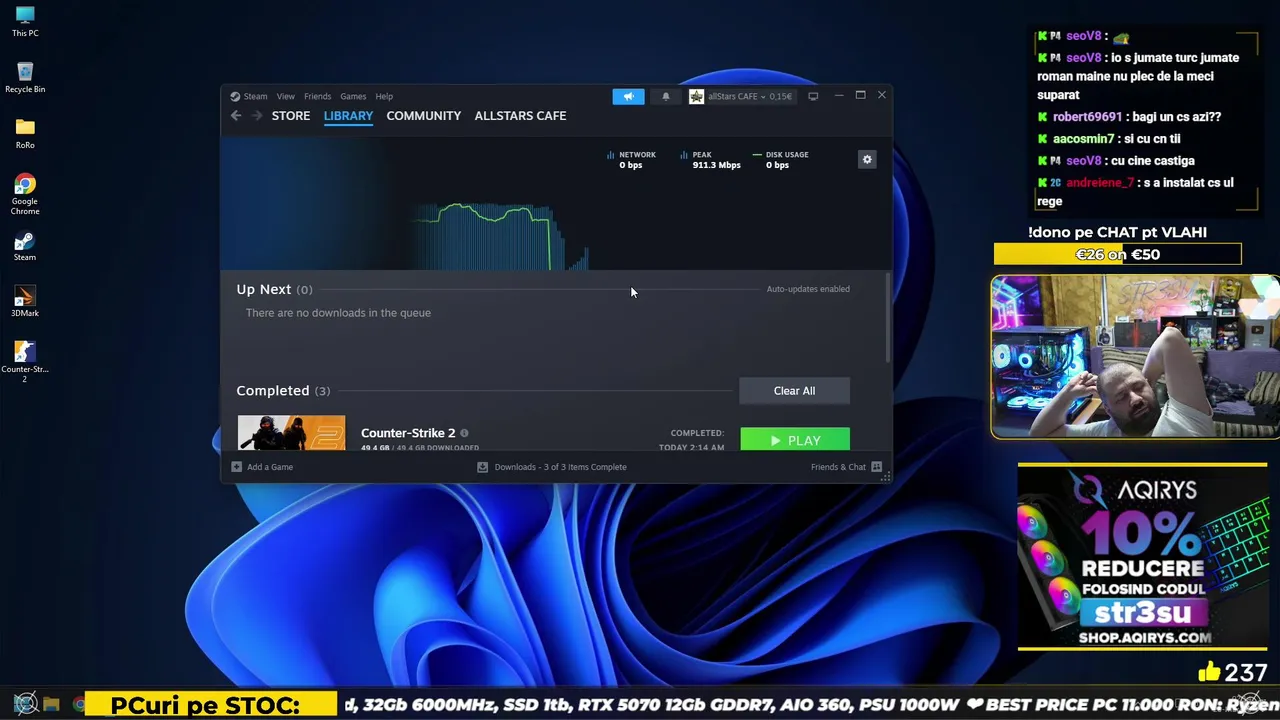This screenshot has width=1280, height=720.
Task: Open the Games menu
Action: point(353,96)
